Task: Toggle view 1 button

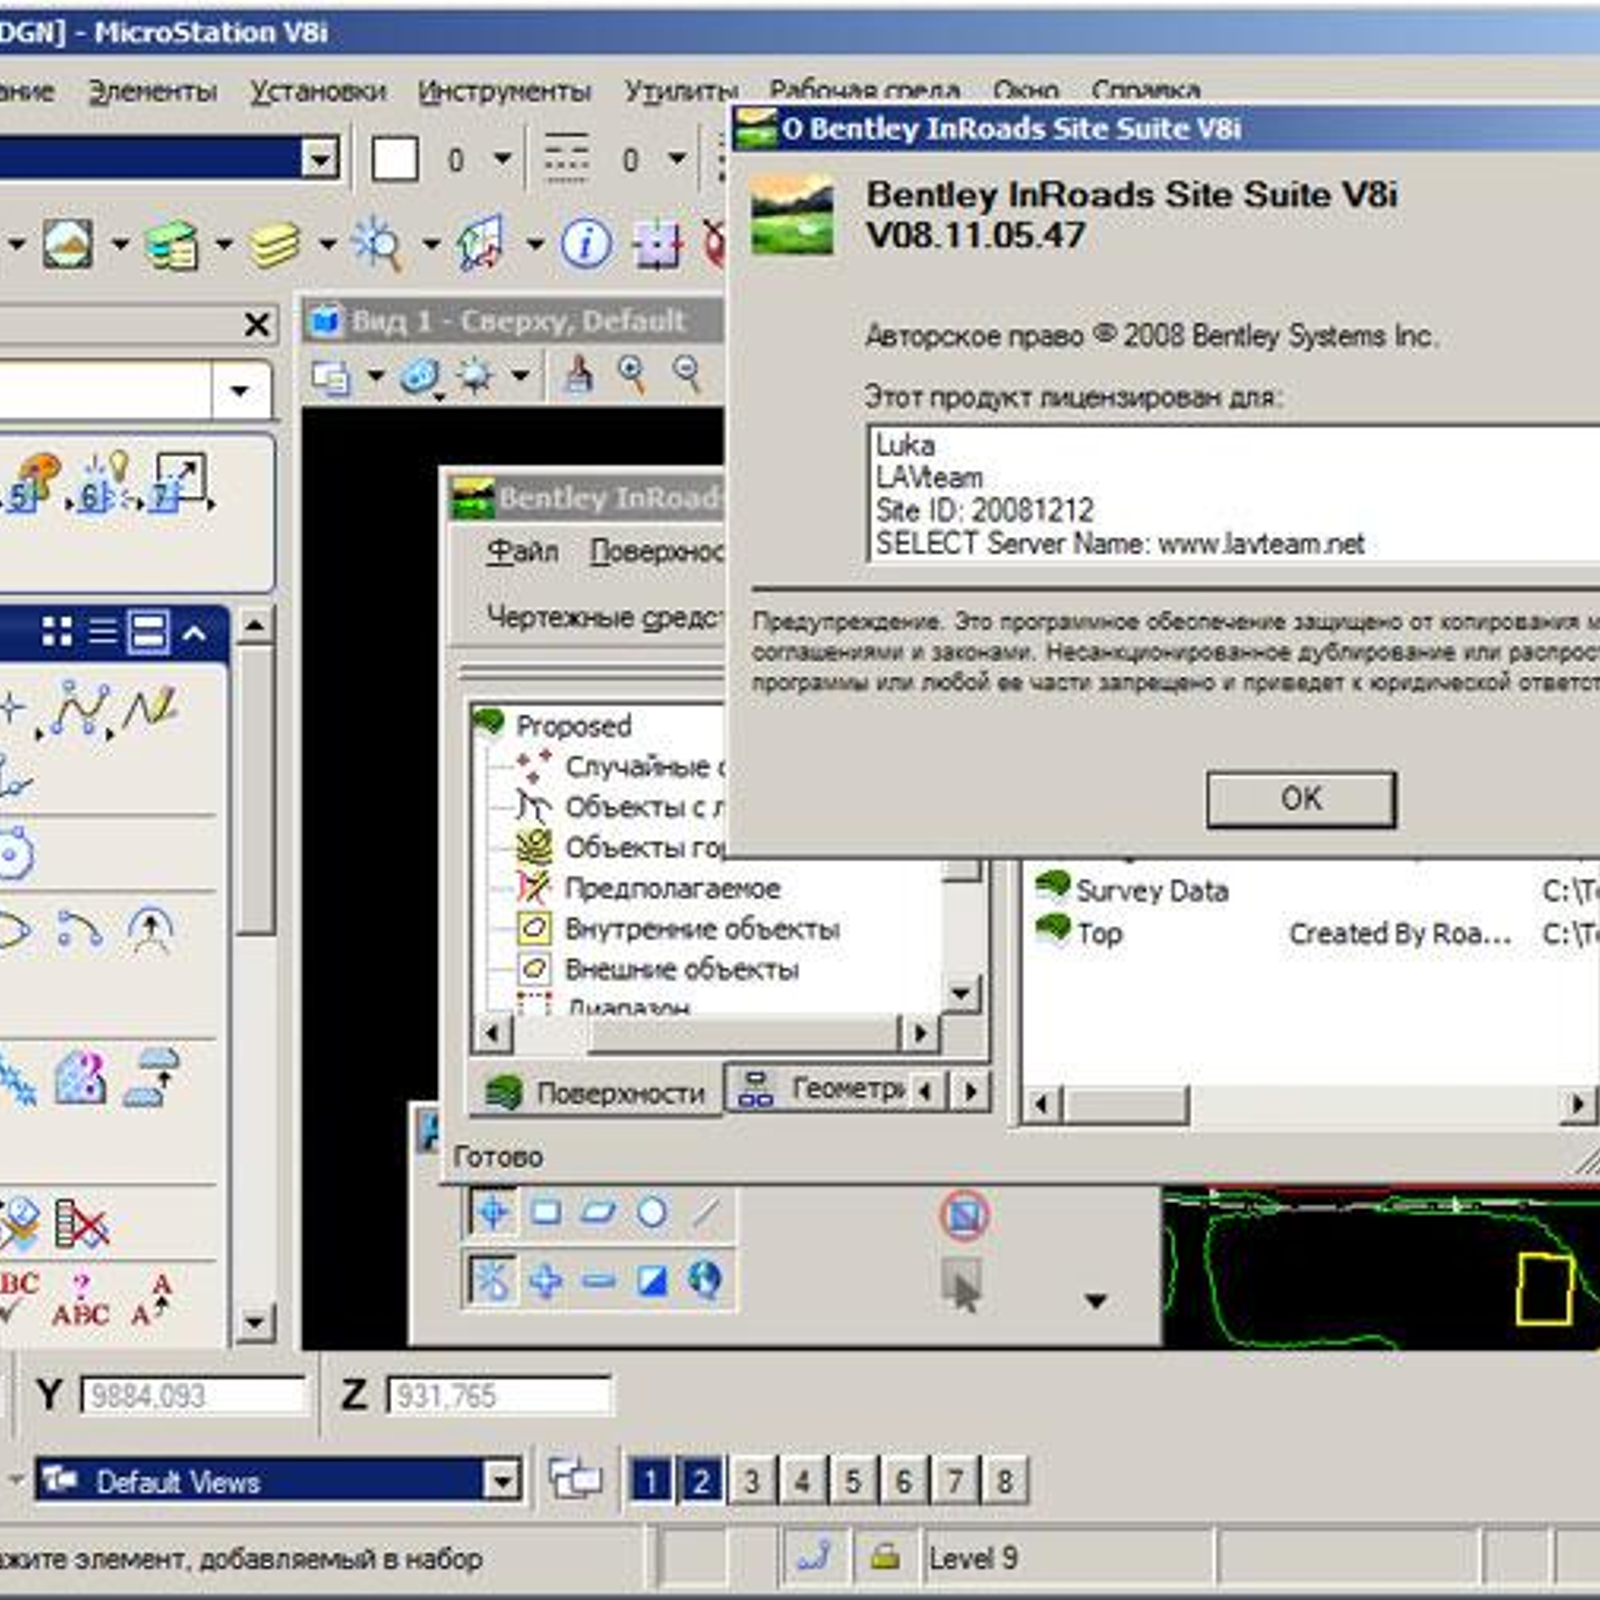Action: tap(650, 1480)
